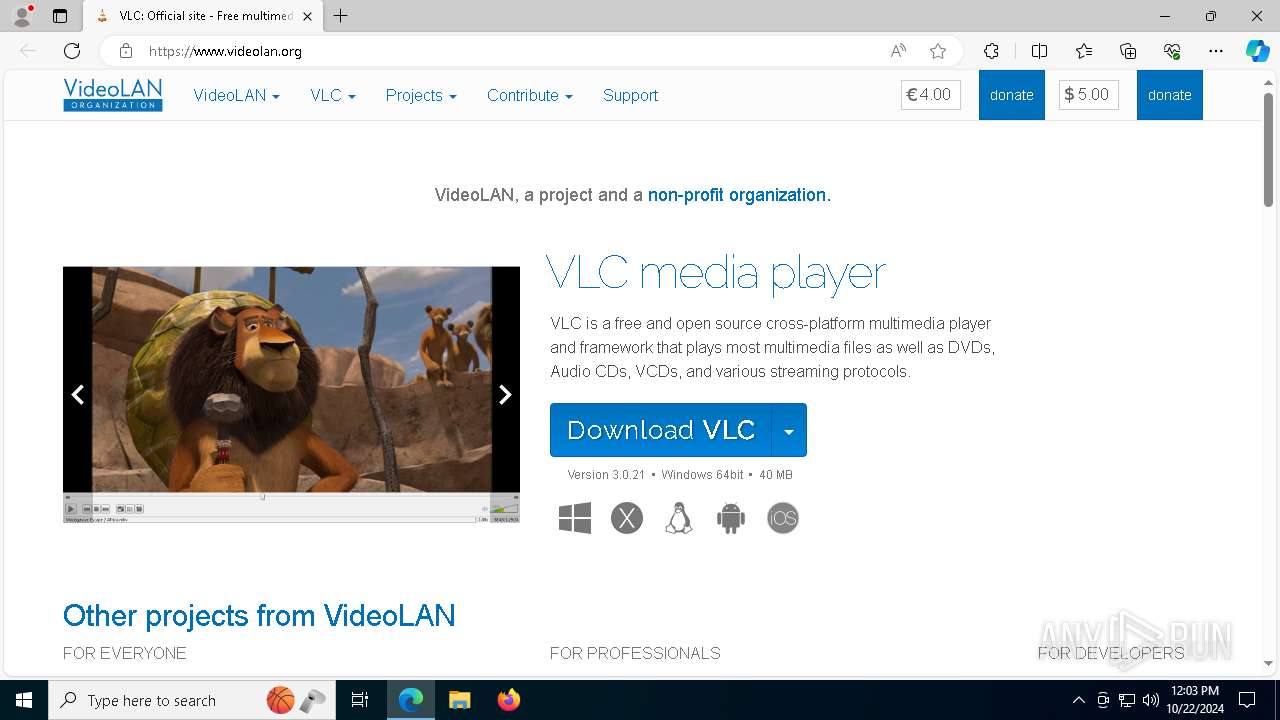
Task: Open the macOS X download icon
Action: [x=627, y=518]
